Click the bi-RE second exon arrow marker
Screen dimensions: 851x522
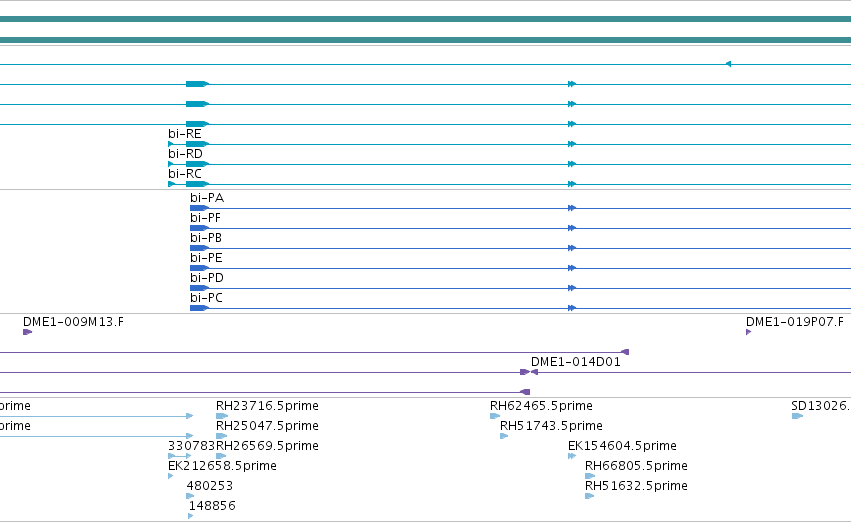click(x=571, y=144)
